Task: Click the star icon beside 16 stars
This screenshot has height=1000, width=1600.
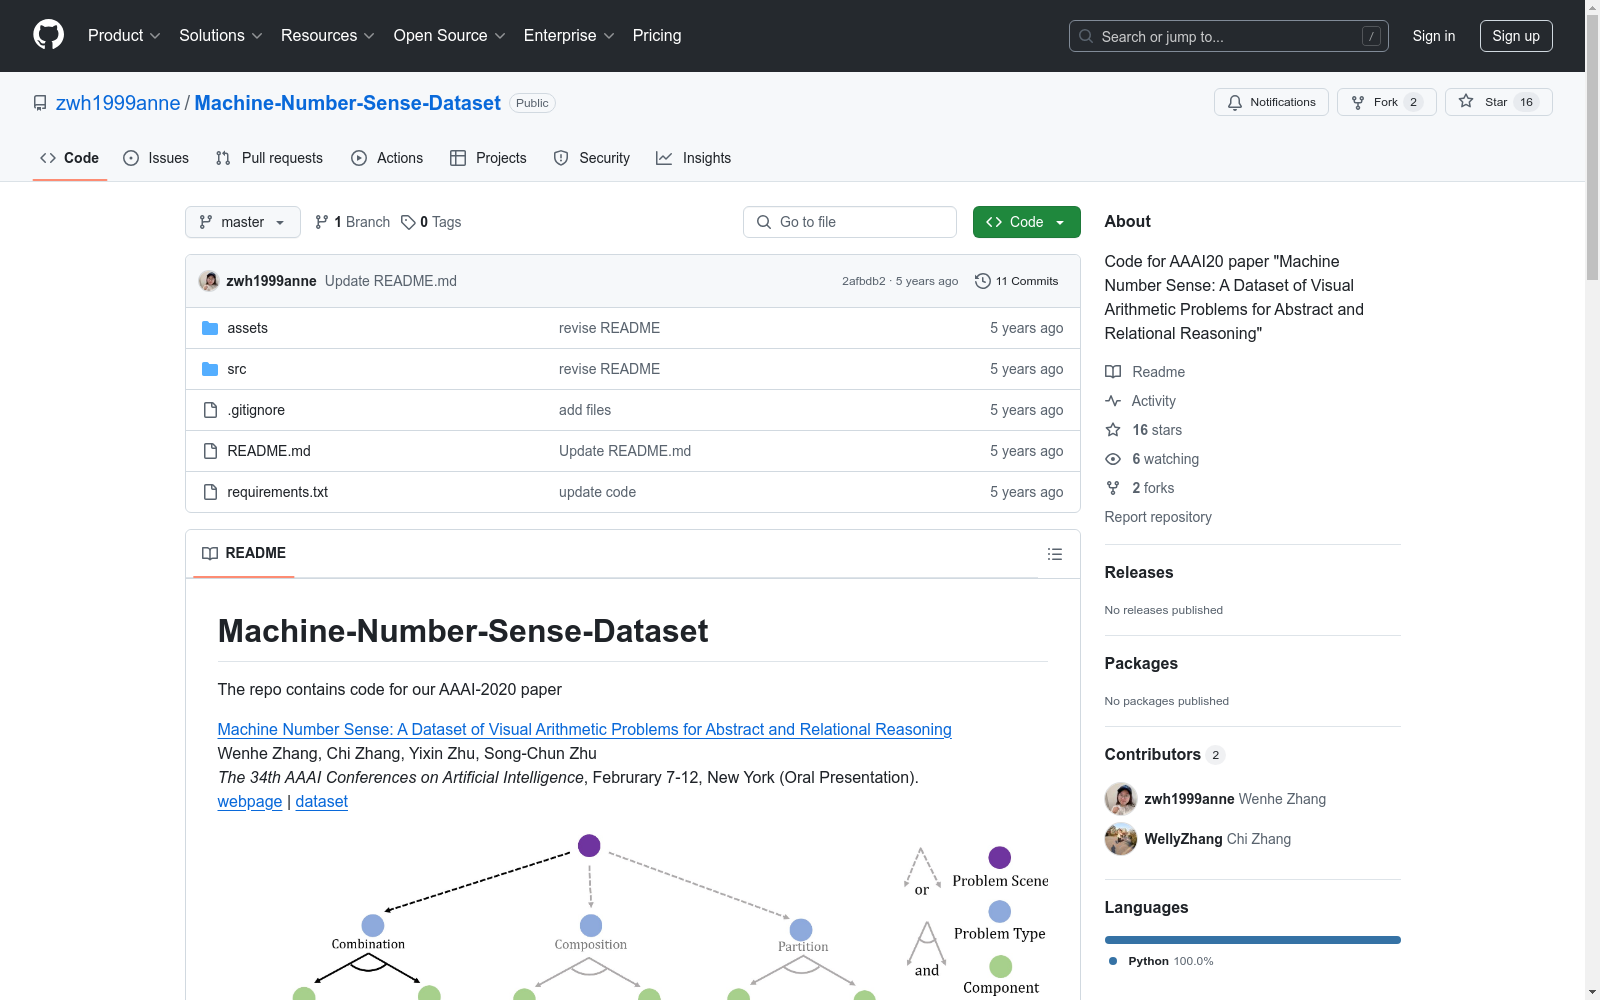Action: click(1113, 430)
